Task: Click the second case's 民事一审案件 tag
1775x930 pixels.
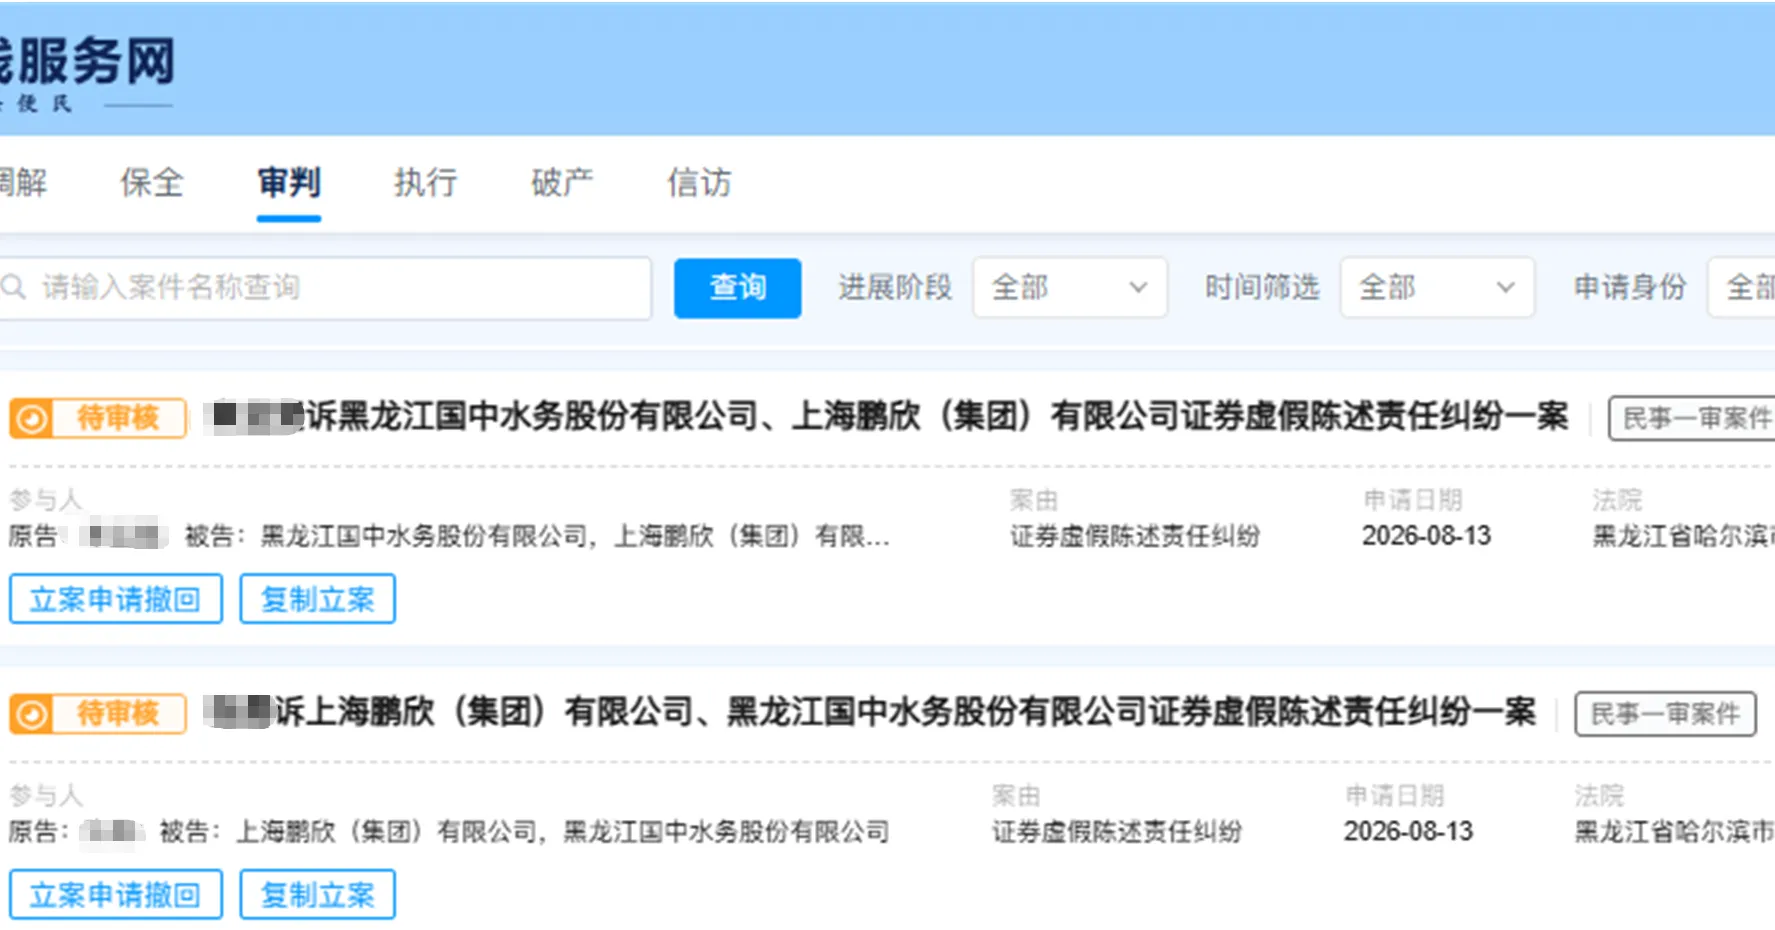Action: click(1665, 714)
